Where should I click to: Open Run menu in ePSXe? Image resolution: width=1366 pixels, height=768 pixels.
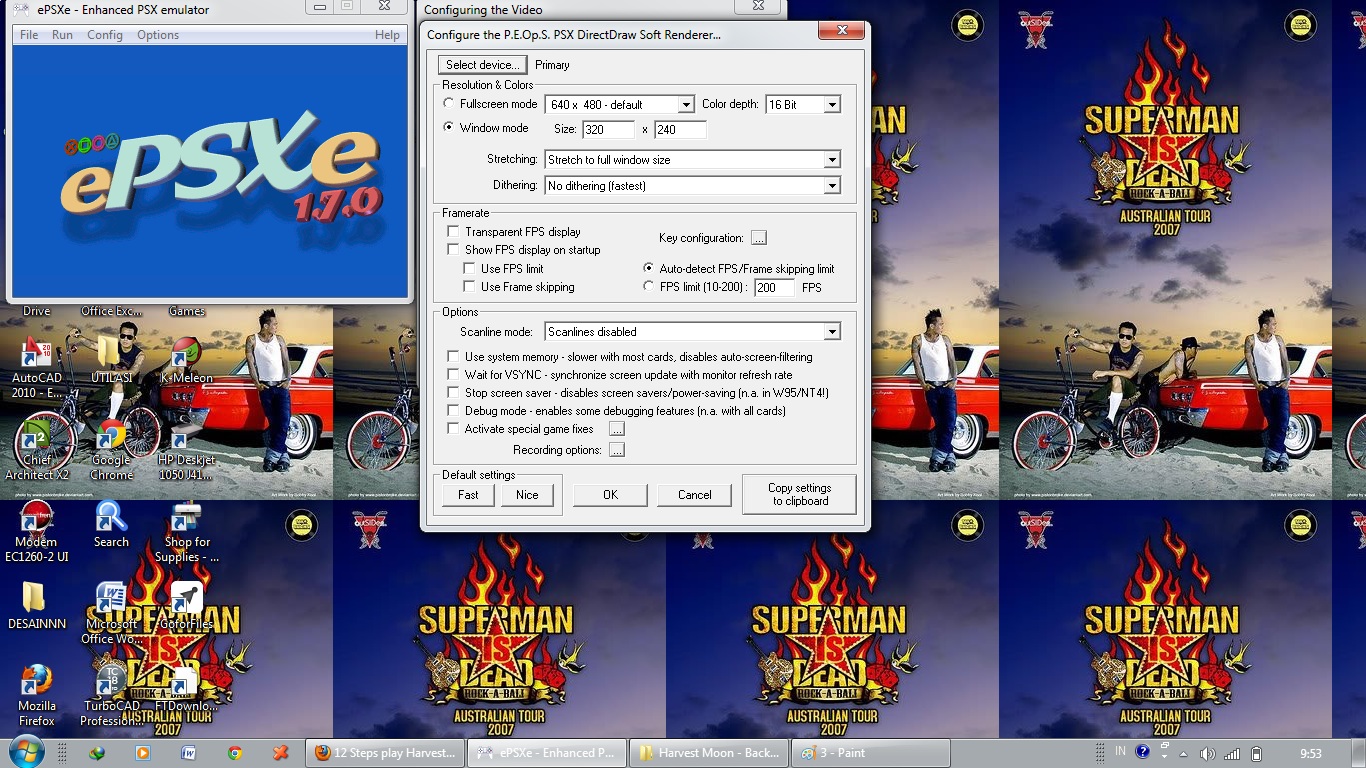coord(62,35)
